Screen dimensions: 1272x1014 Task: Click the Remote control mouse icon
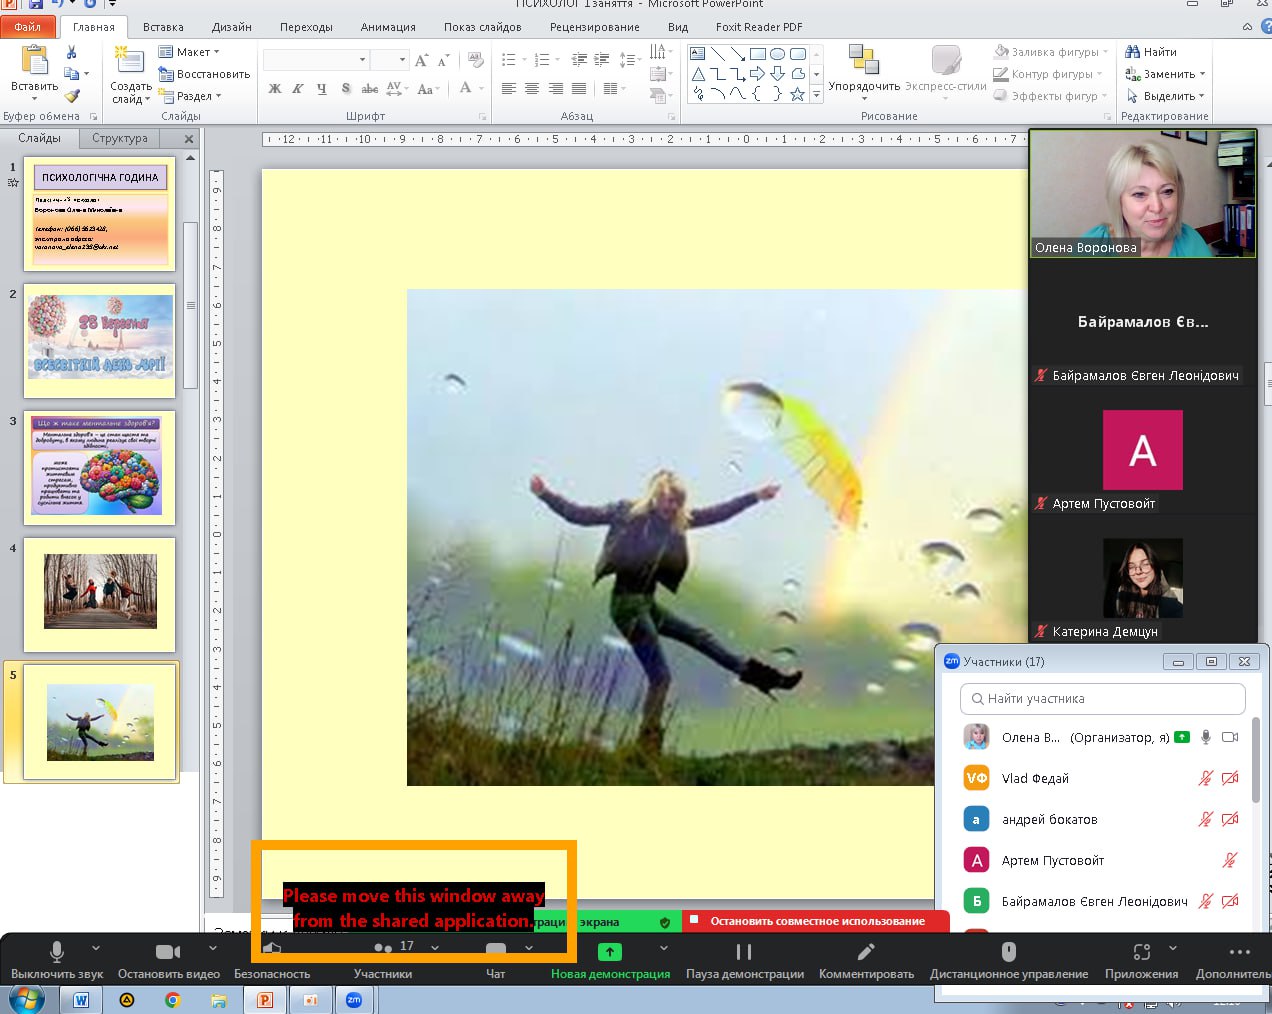1008,951
